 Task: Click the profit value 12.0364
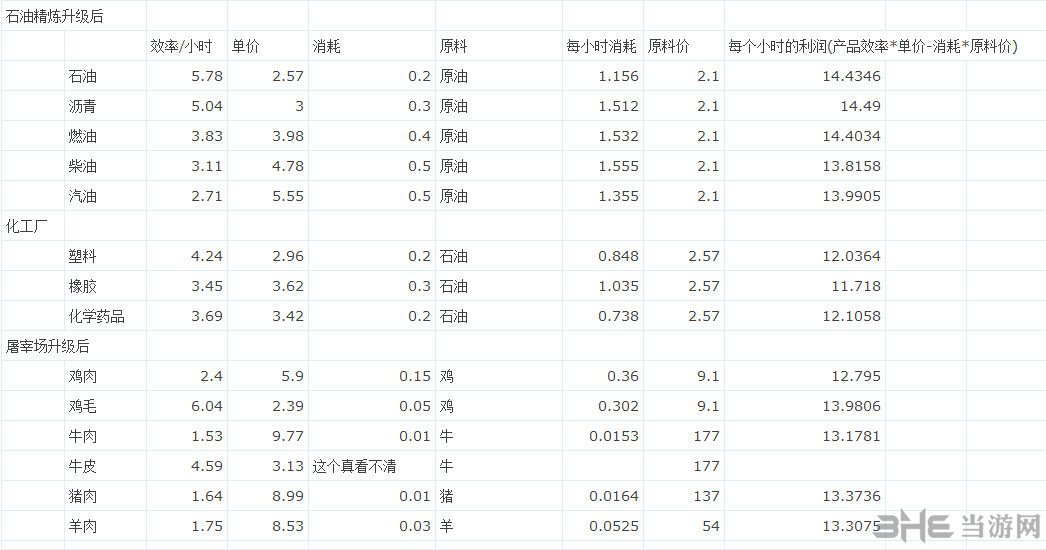pos(851,256)
